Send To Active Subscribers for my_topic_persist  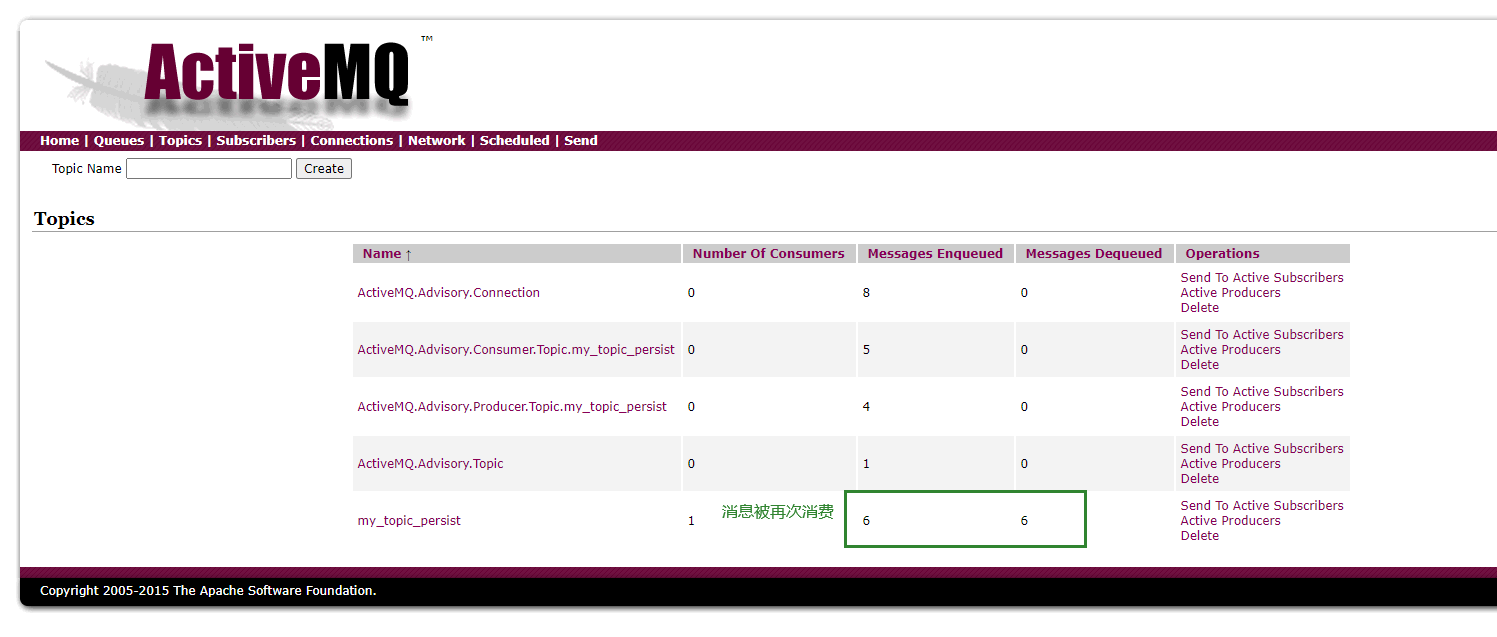(1262, 506)
